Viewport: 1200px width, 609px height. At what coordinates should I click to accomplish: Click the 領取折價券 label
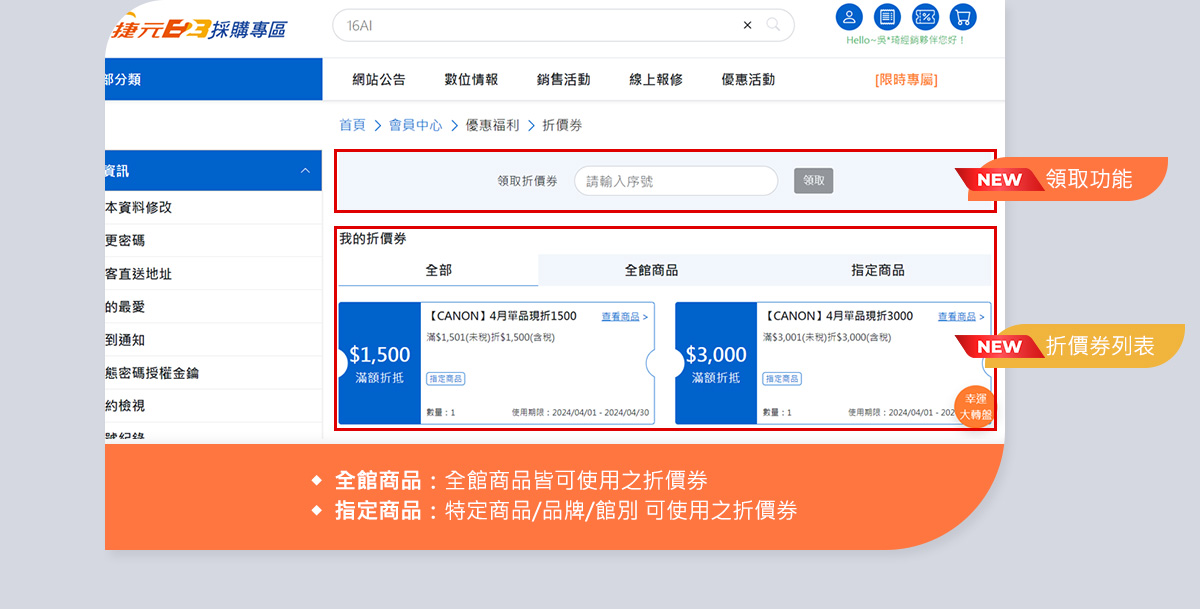point(528,181)
